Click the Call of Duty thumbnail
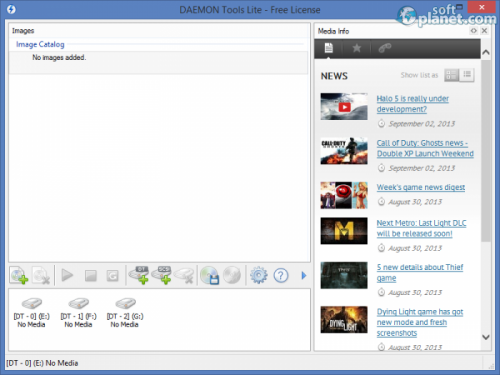 click(x=344, y=151)
